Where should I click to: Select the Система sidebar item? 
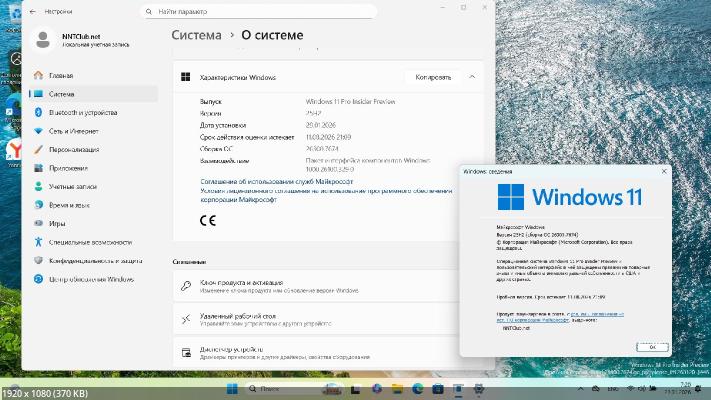61,94
